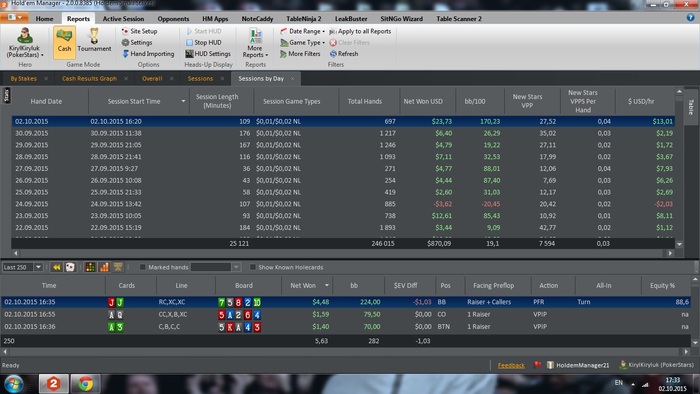Open Date Range filter dropdown
The width and height of the screenshot is (700, 394).
point(302,31)
